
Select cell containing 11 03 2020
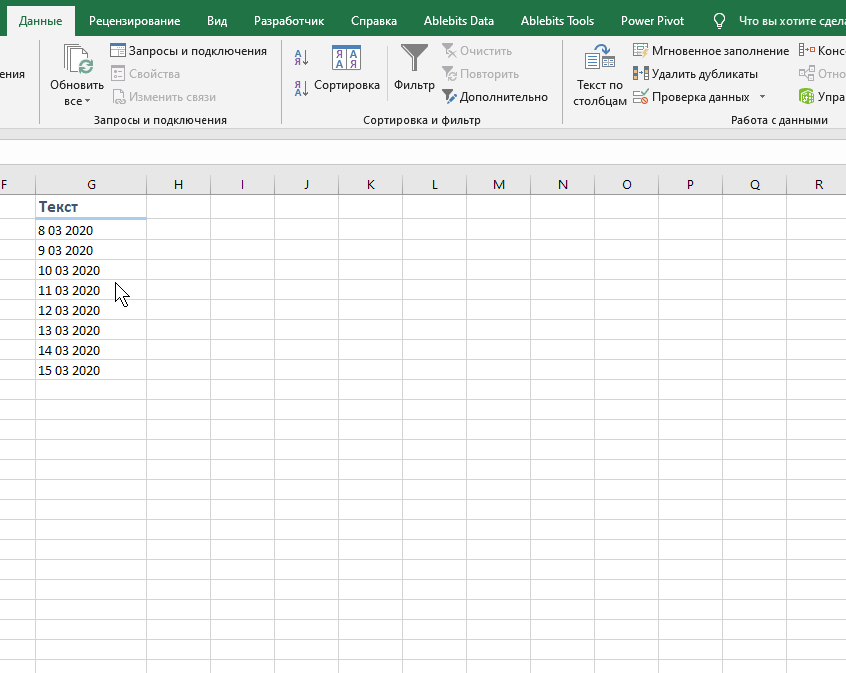coord(90,291)
